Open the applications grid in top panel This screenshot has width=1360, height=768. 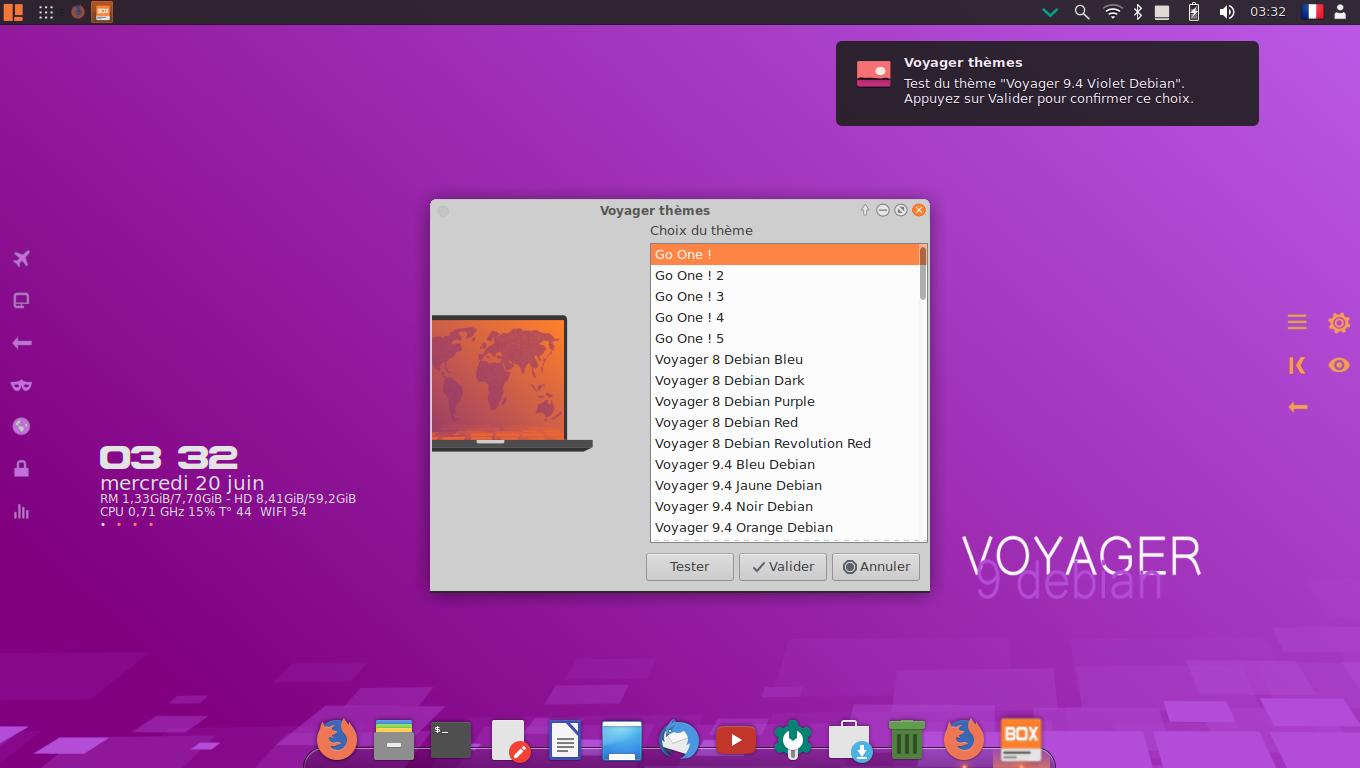(46, 12)
